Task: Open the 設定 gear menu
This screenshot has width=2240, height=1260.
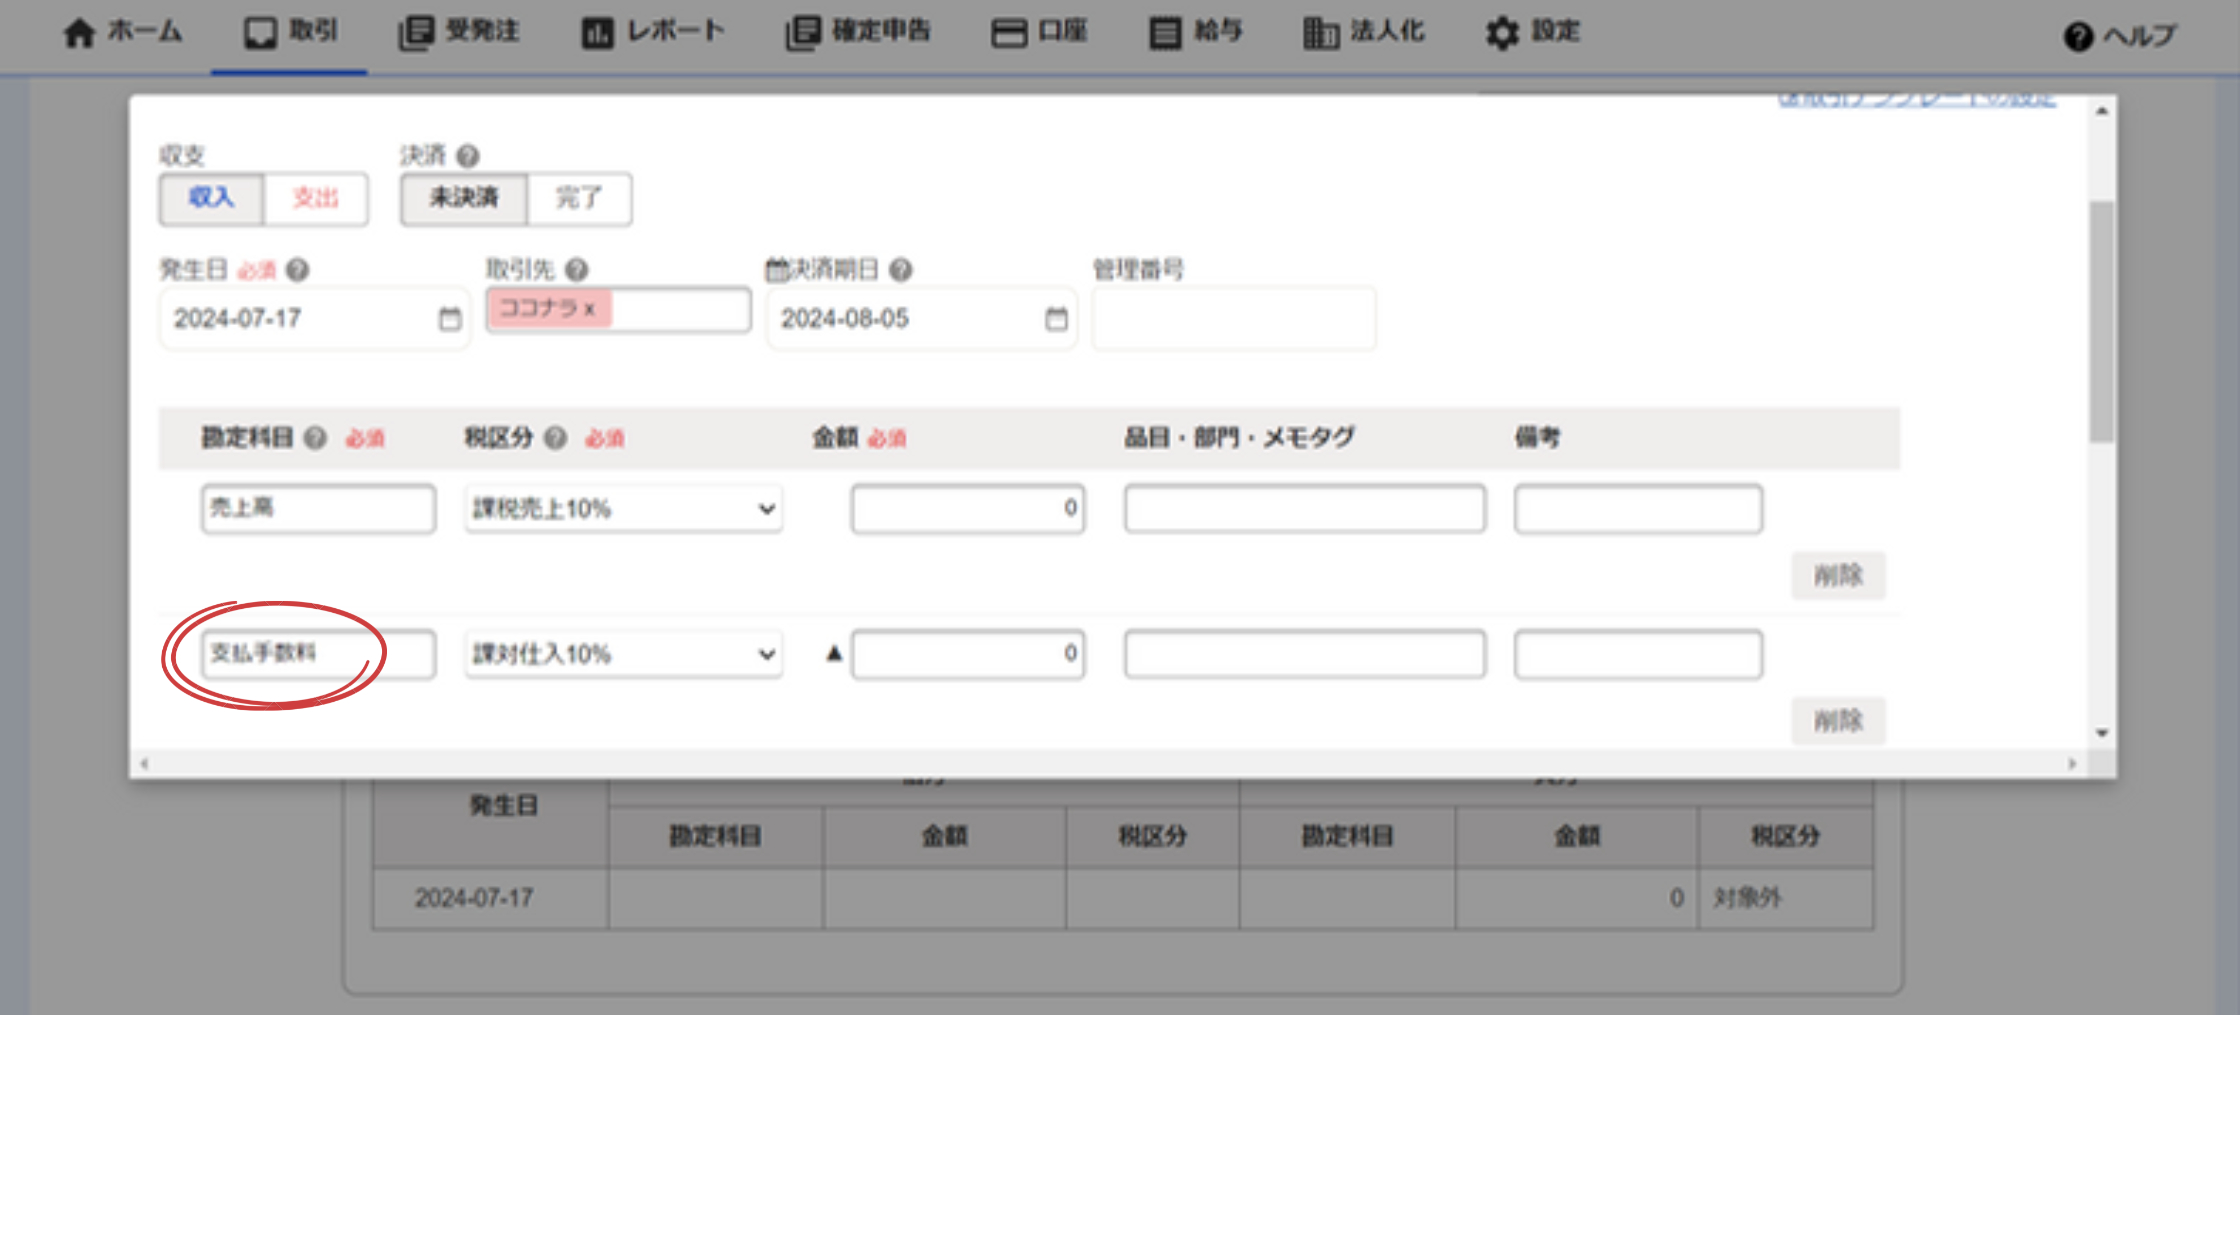Action: pos(1531,33)
